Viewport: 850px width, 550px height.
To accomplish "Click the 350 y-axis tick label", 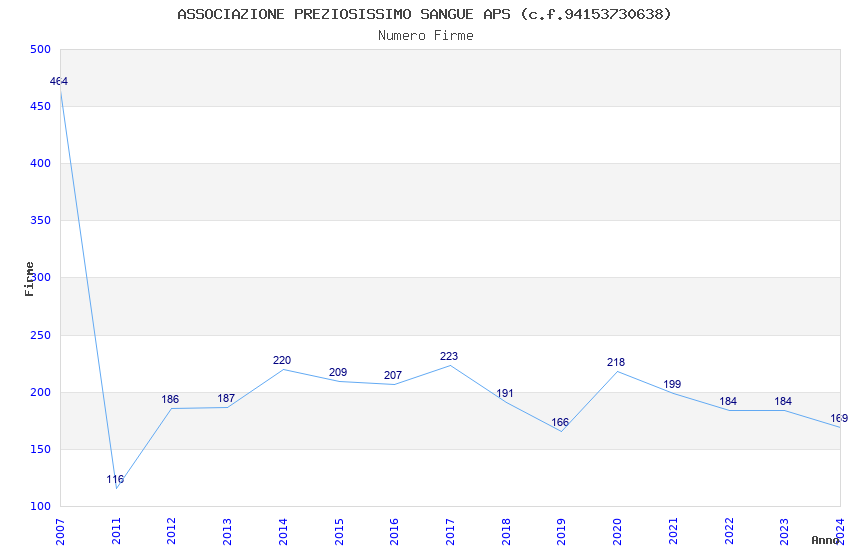I will click(40, 220).
